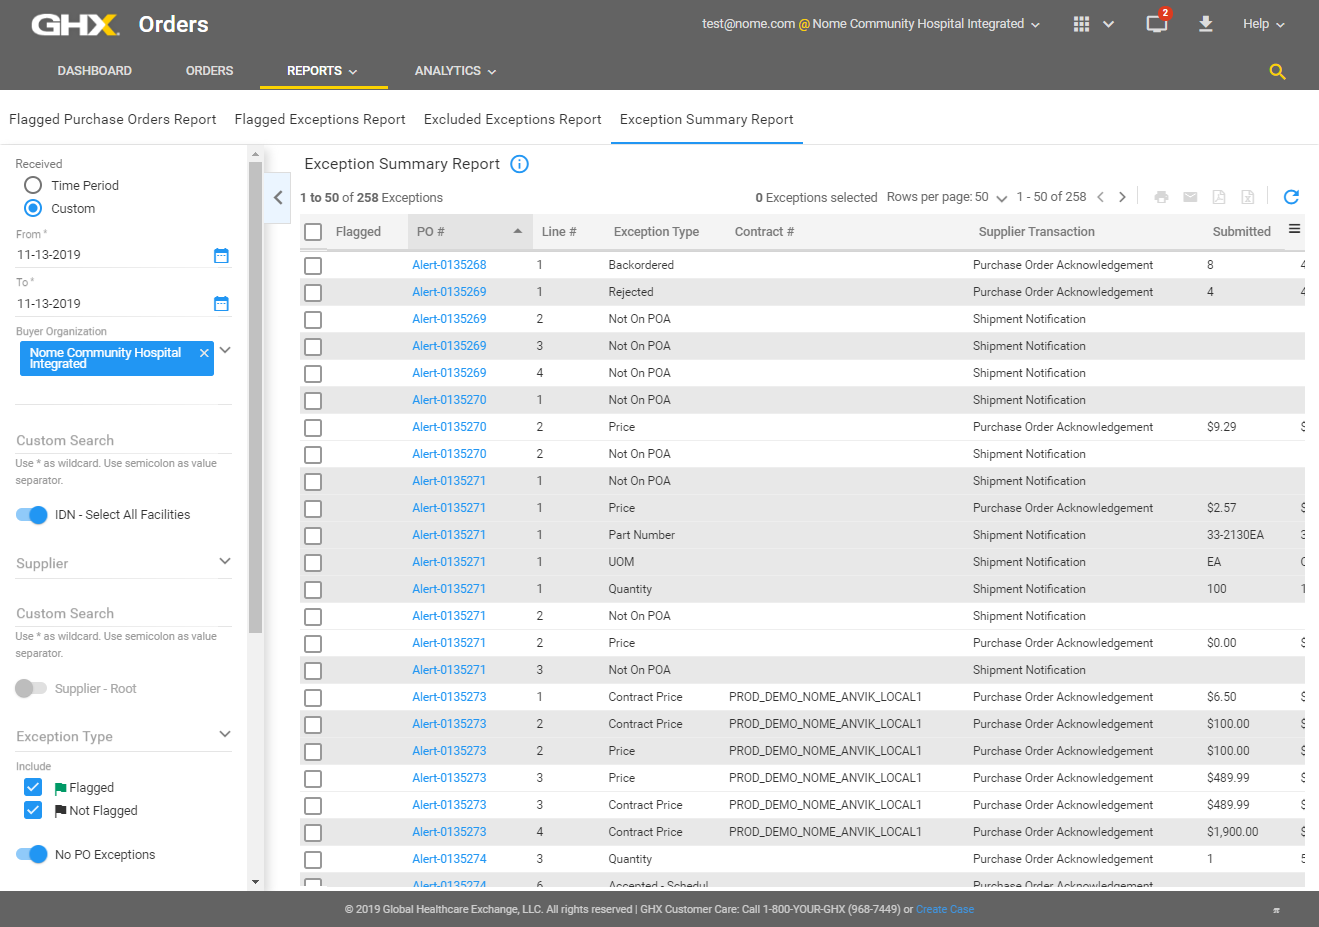Open Excluded Exceptions Report tab
This screenshot has width=1319, height=927.
513,119
